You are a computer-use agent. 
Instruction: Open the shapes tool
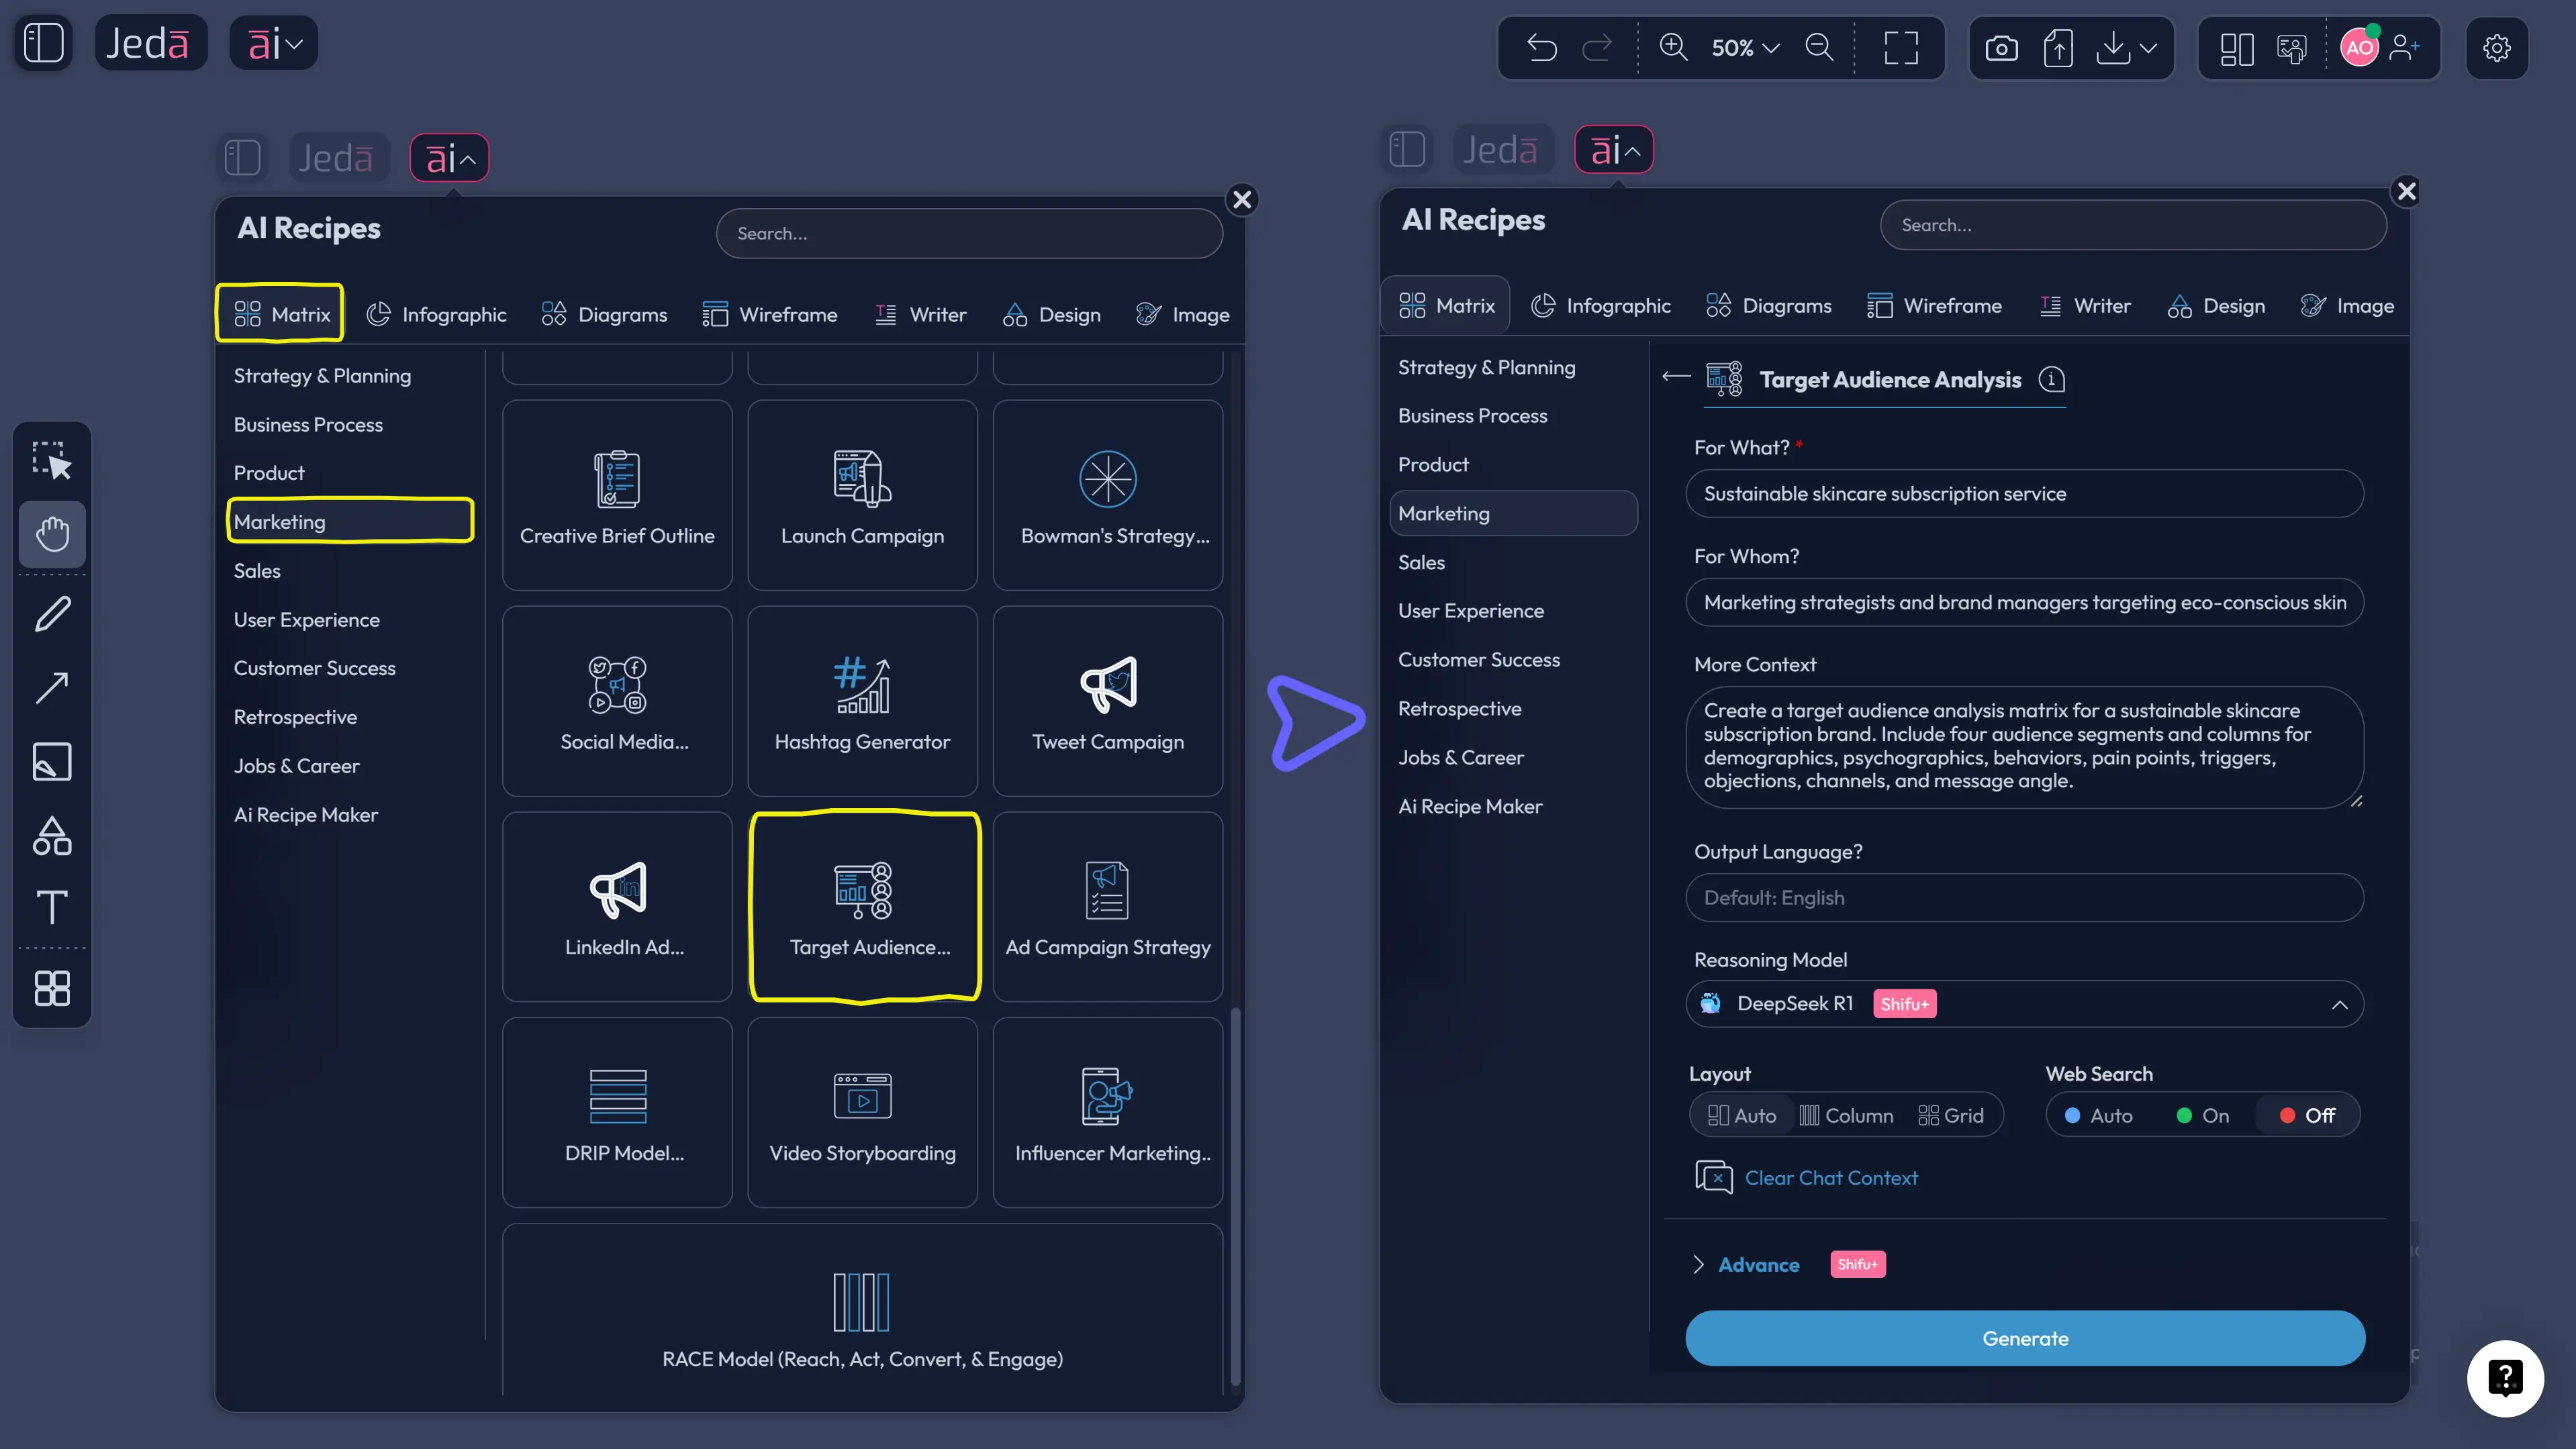tap(52, 836)
